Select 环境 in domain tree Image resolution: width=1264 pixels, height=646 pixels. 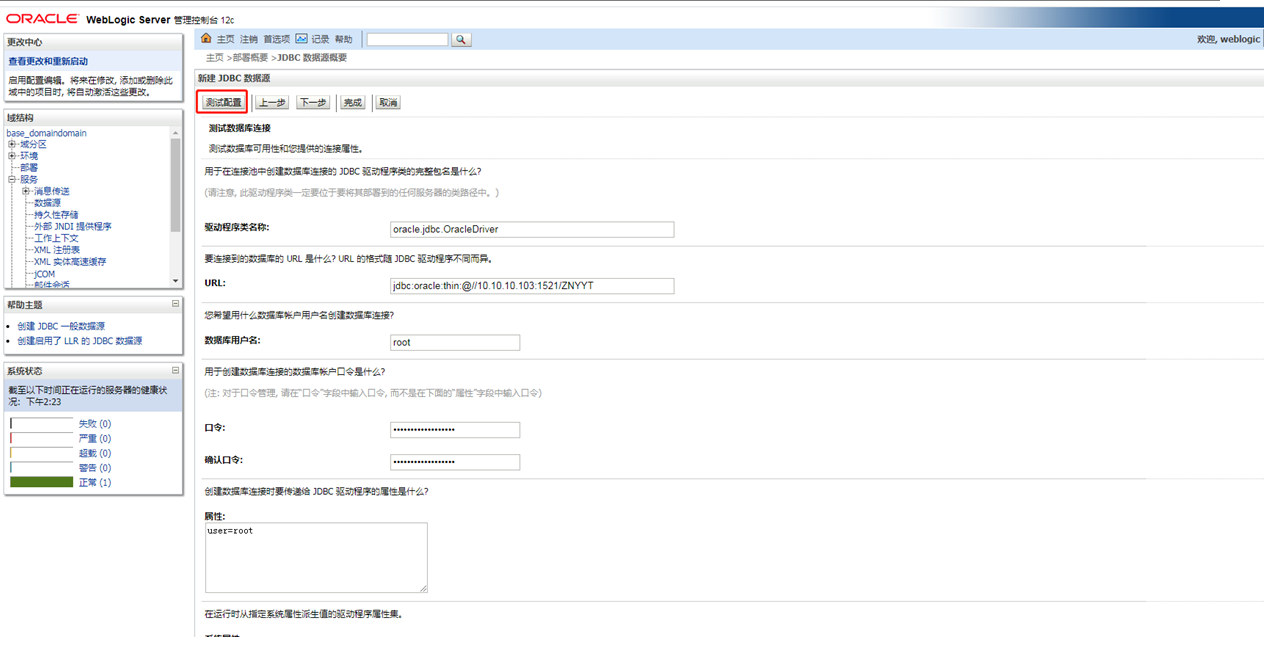(x=29, y=156)
